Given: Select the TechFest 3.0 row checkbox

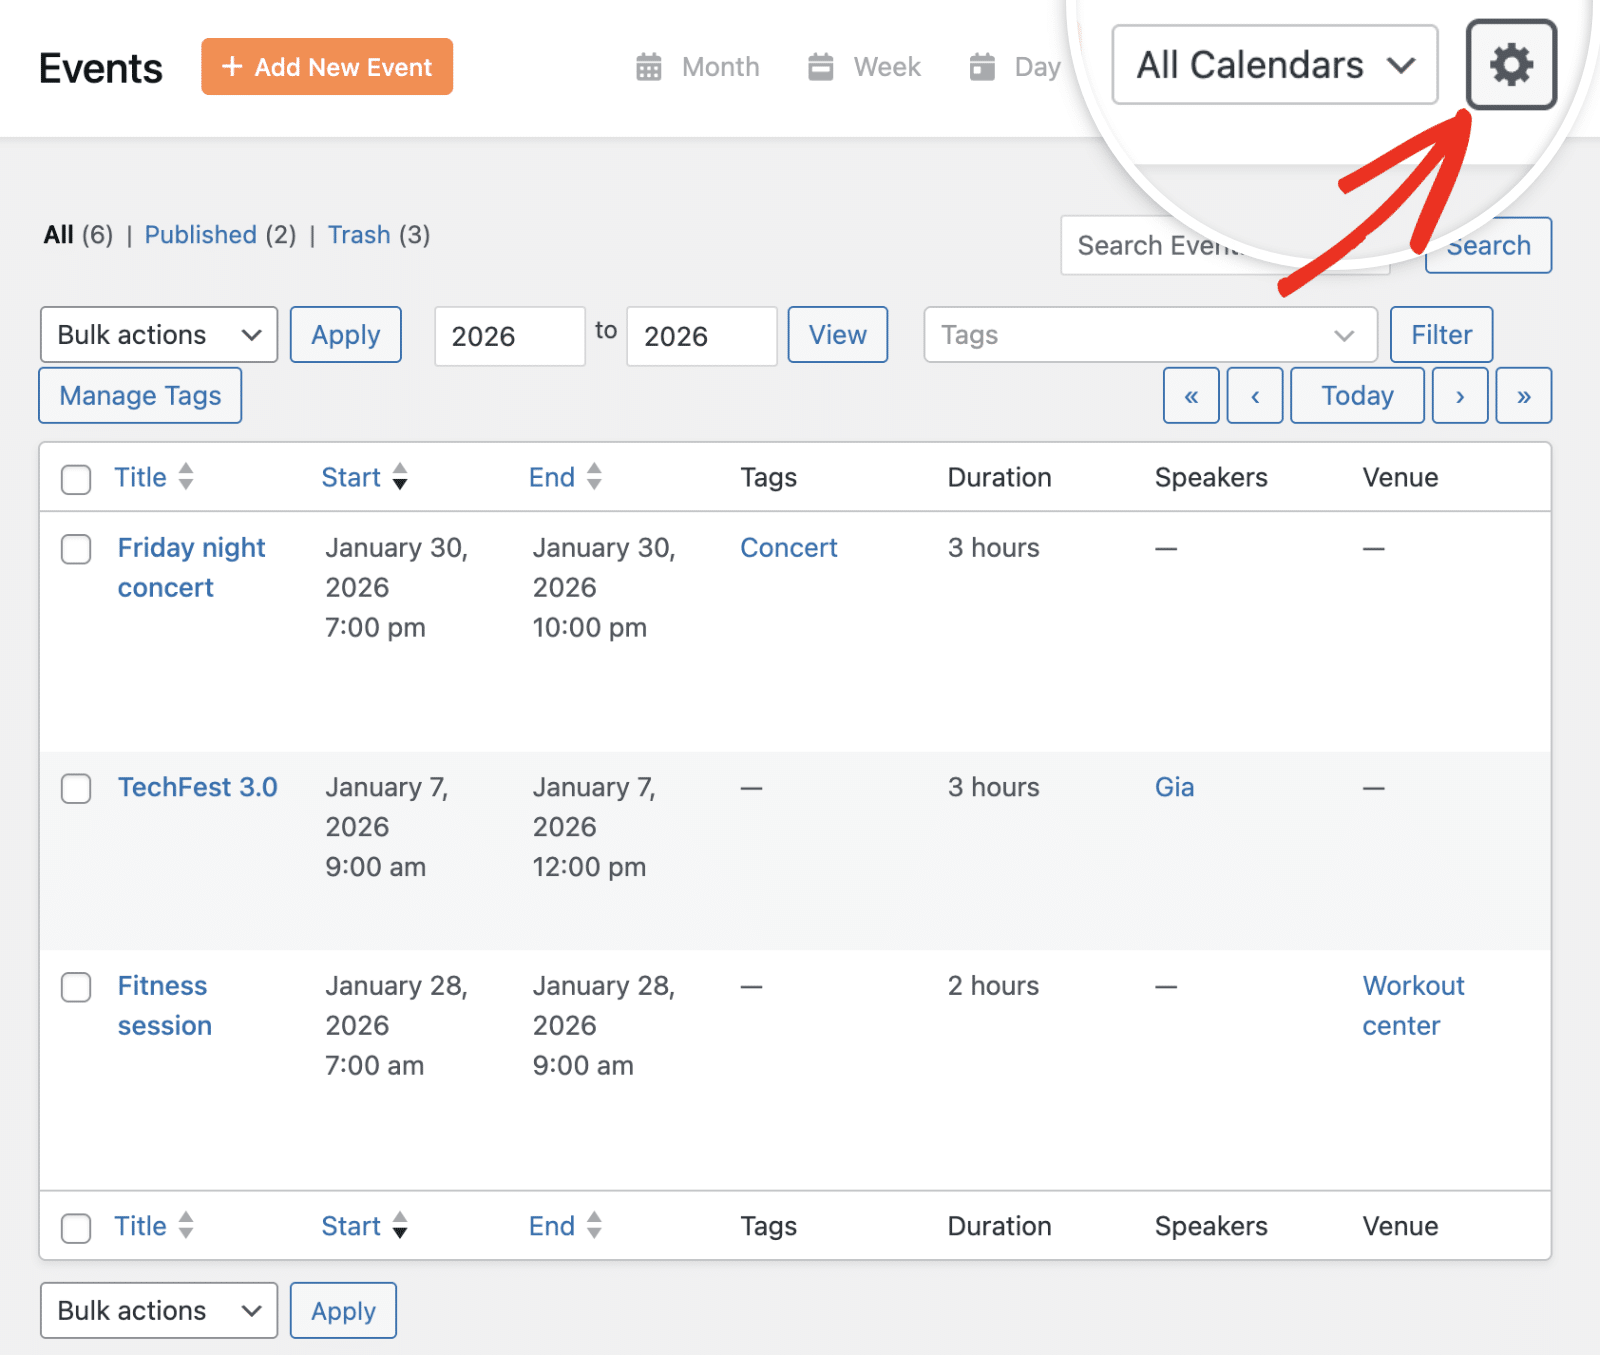Looking at the screenshot, I should [76, 788].
